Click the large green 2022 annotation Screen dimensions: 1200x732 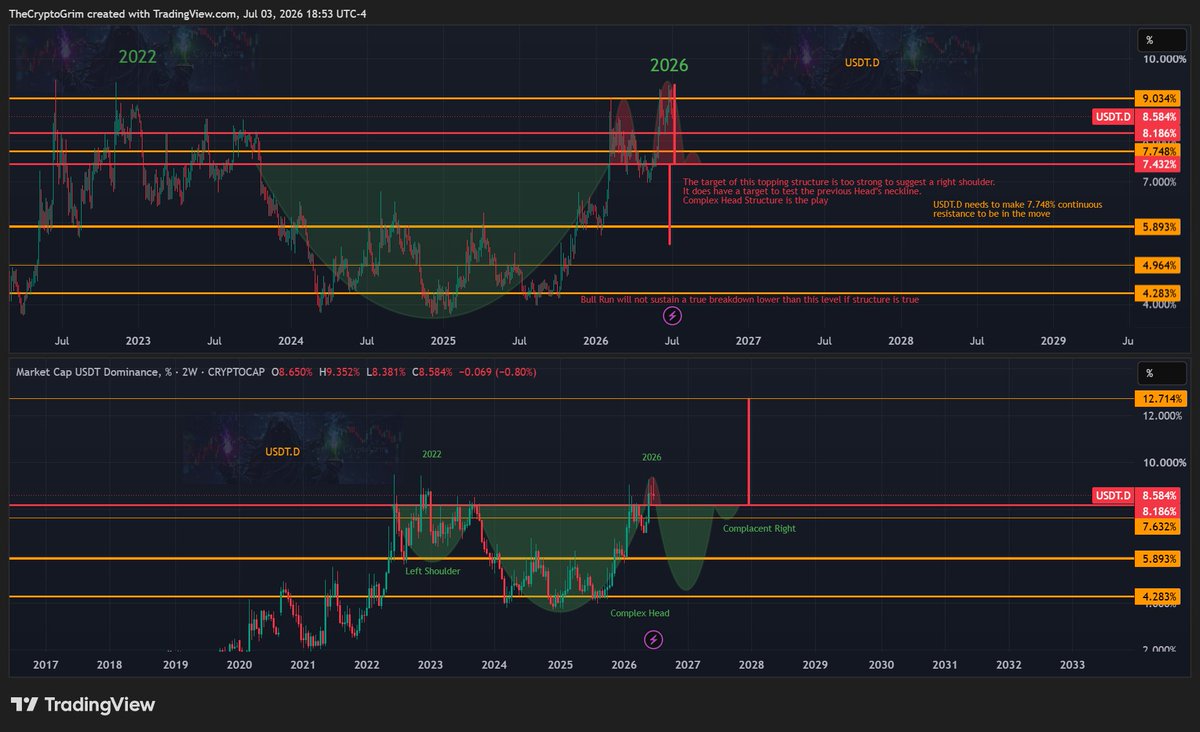(138, 57)
